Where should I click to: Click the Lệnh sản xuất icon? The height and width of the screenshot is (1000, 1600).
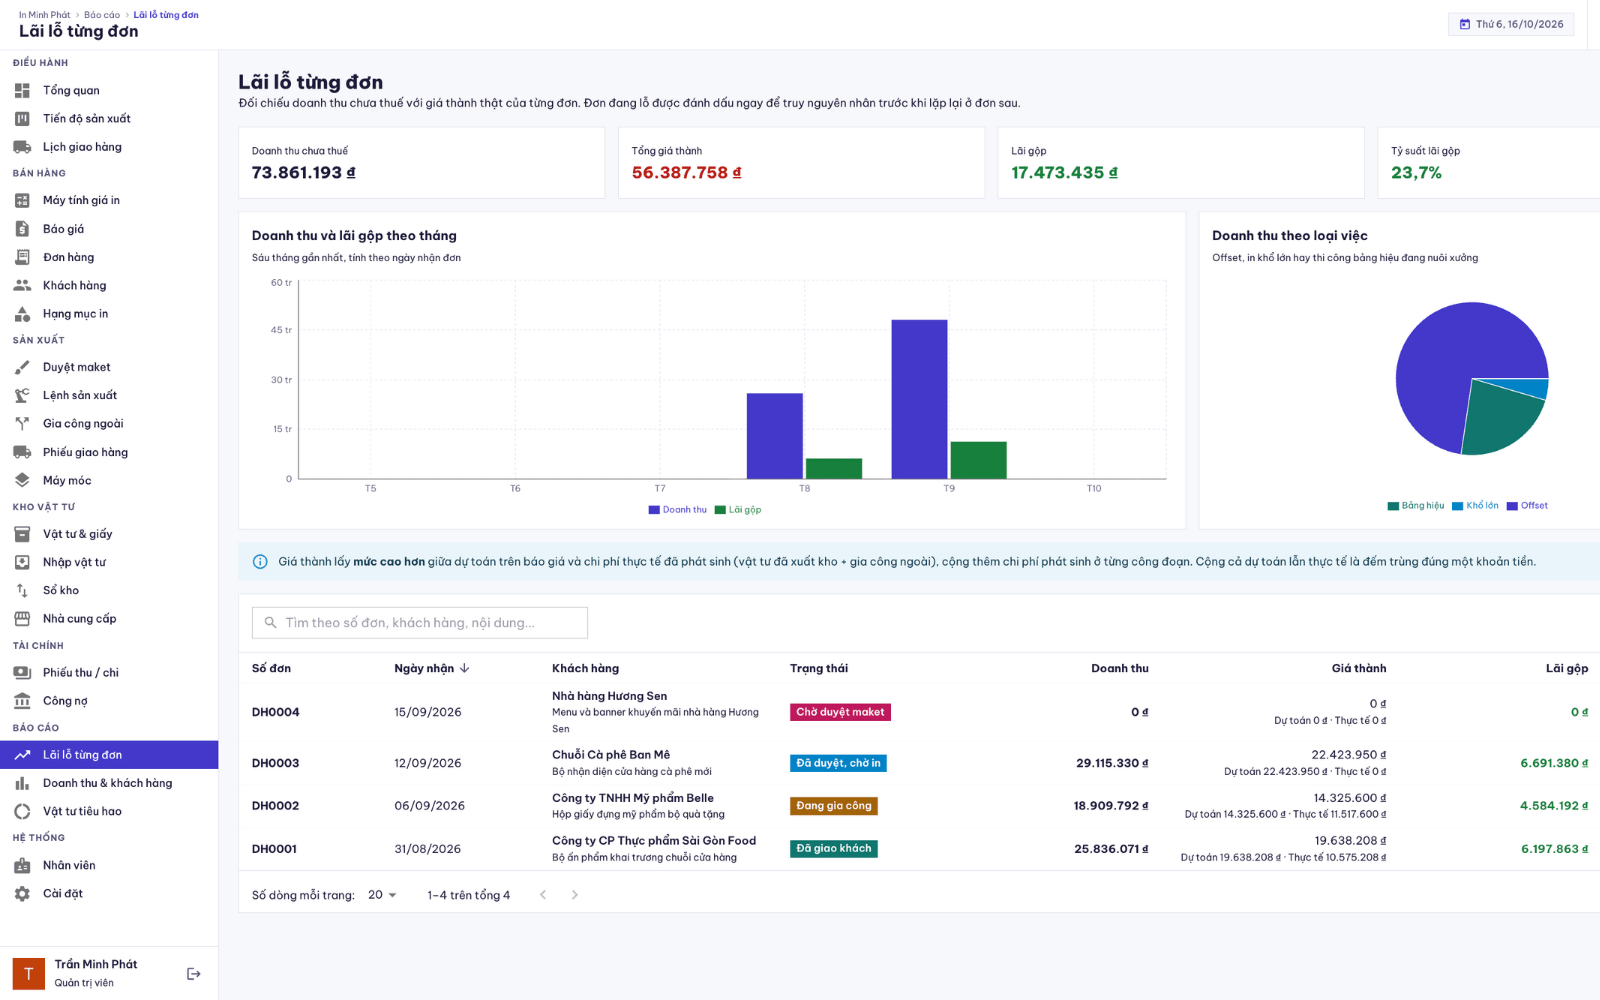pos(22,395)
